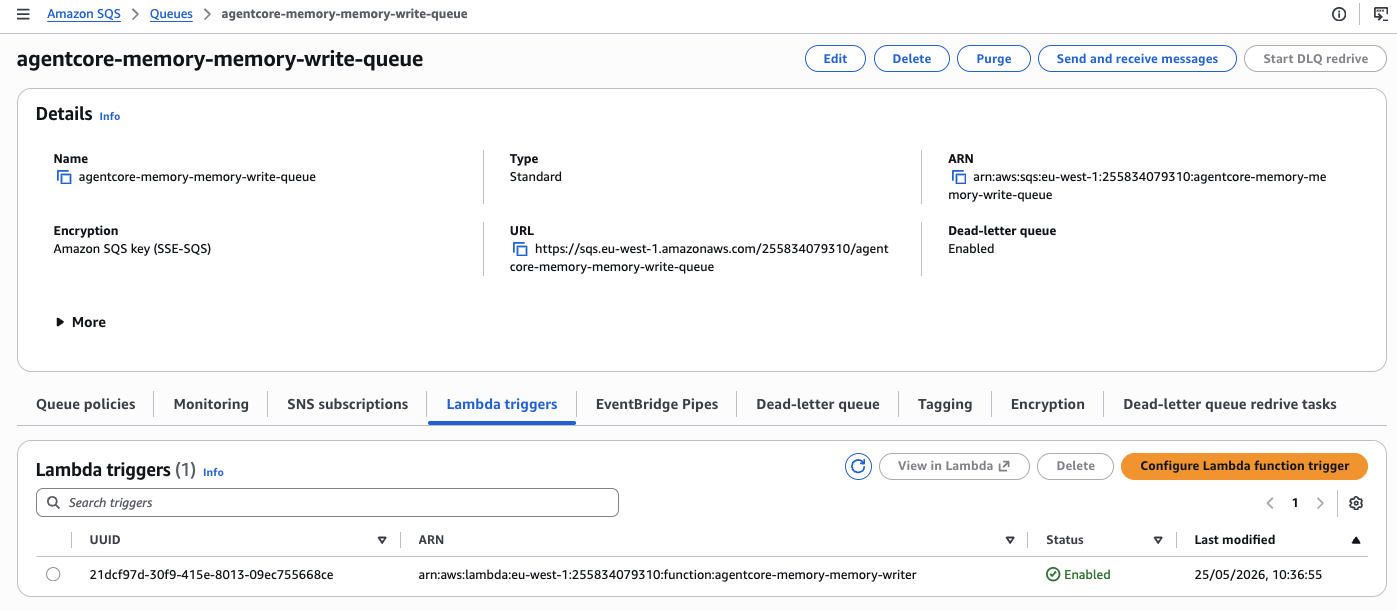Open table preferences gear icon

pos(1356,503)
